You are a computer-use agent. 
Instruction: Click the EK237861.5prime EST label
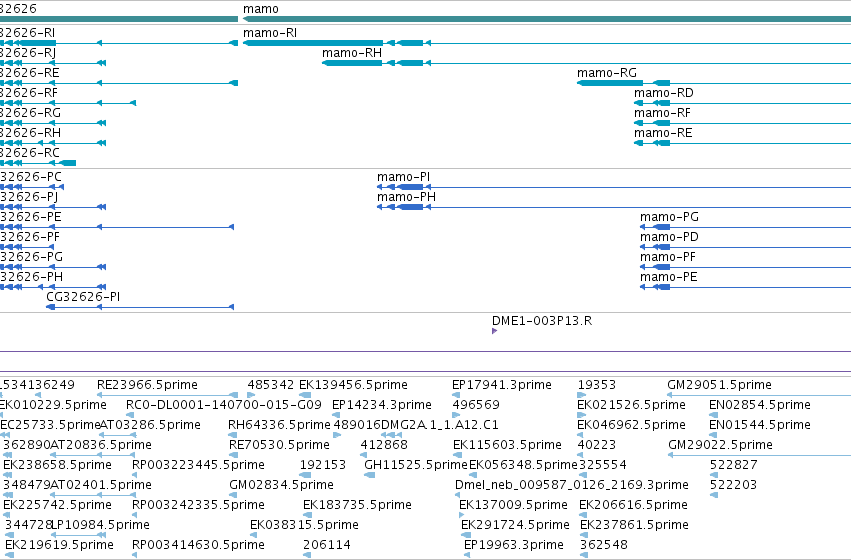[x=634, y=525]
